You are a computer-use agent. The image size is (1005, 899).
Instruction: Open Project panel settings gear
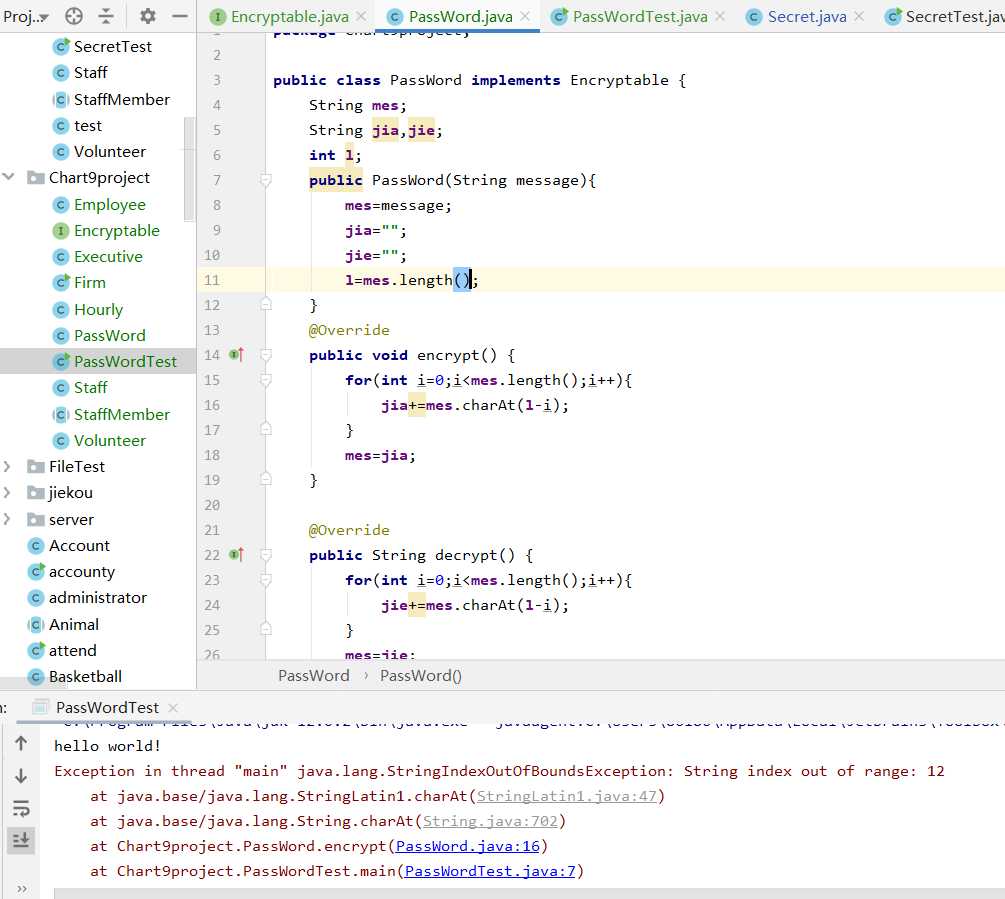tap(147, 15)
